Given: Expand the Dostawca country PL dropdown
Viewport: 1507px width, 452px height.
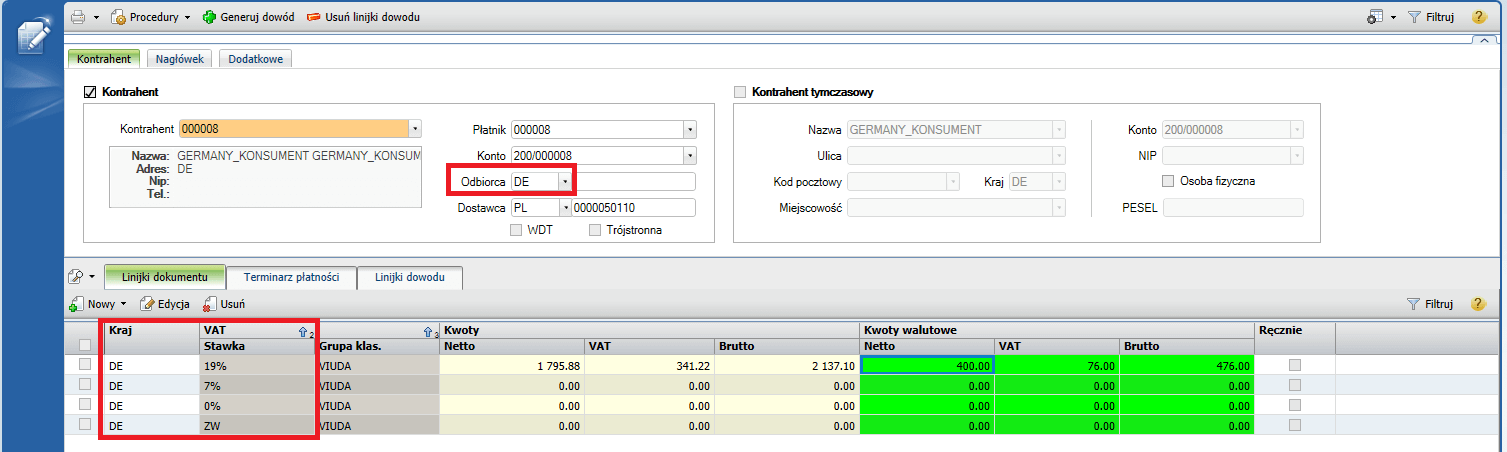Looking at the screenshot, I should pos(565,208).
